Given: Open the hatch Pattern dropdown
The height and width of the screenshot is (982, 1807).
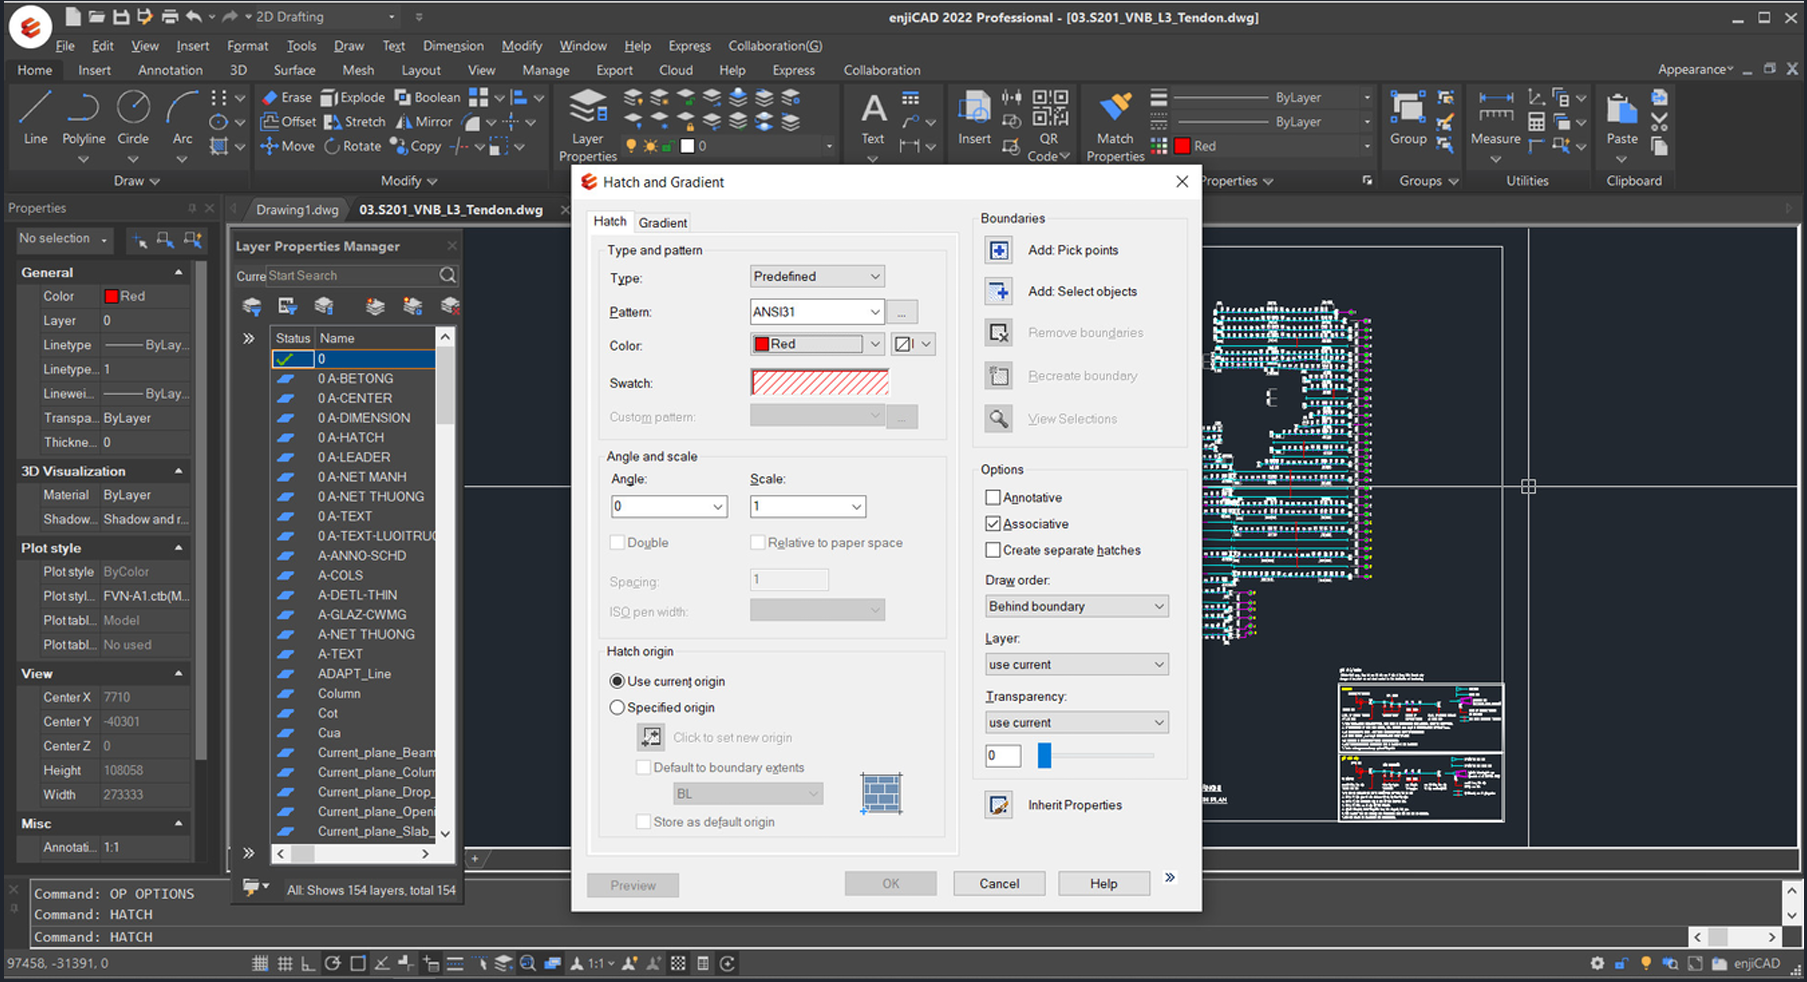Looking at the screenshot, I should (874, 312).
